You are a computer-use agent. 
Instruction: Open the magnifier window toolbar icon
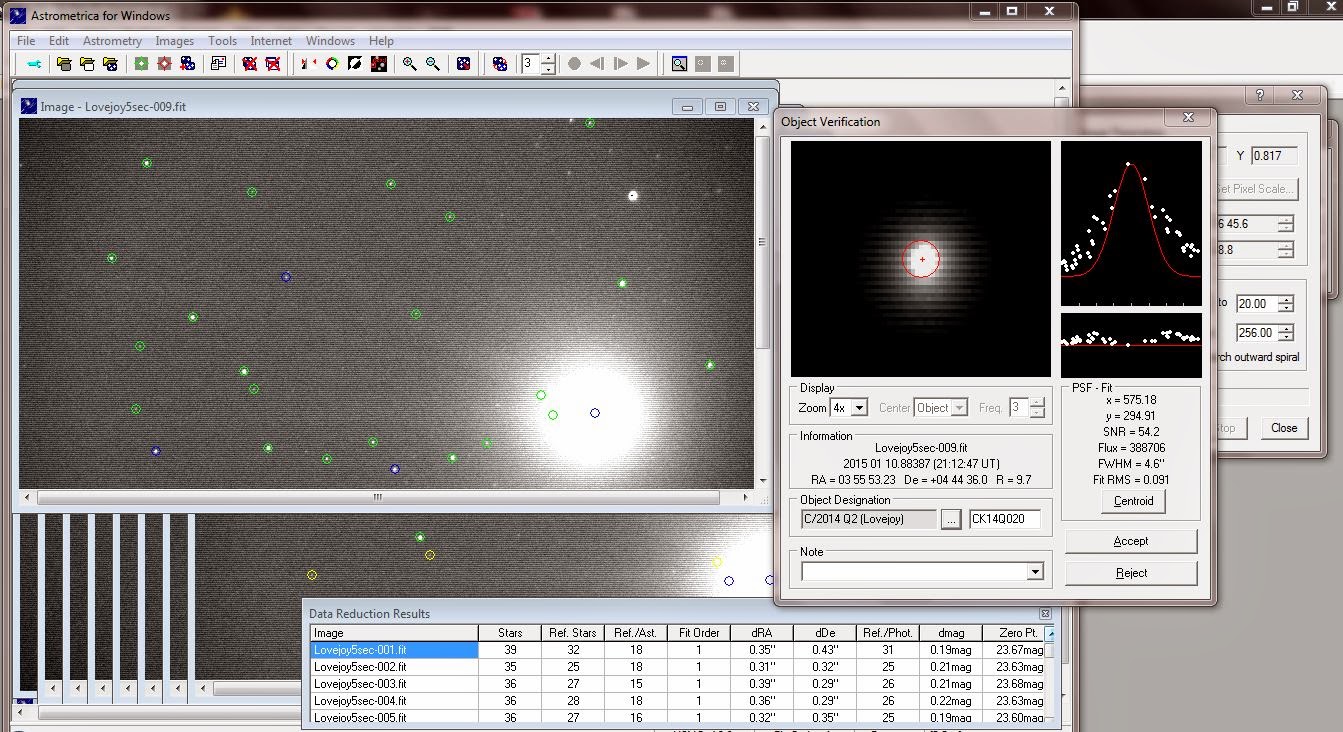[x=679, y=64]
